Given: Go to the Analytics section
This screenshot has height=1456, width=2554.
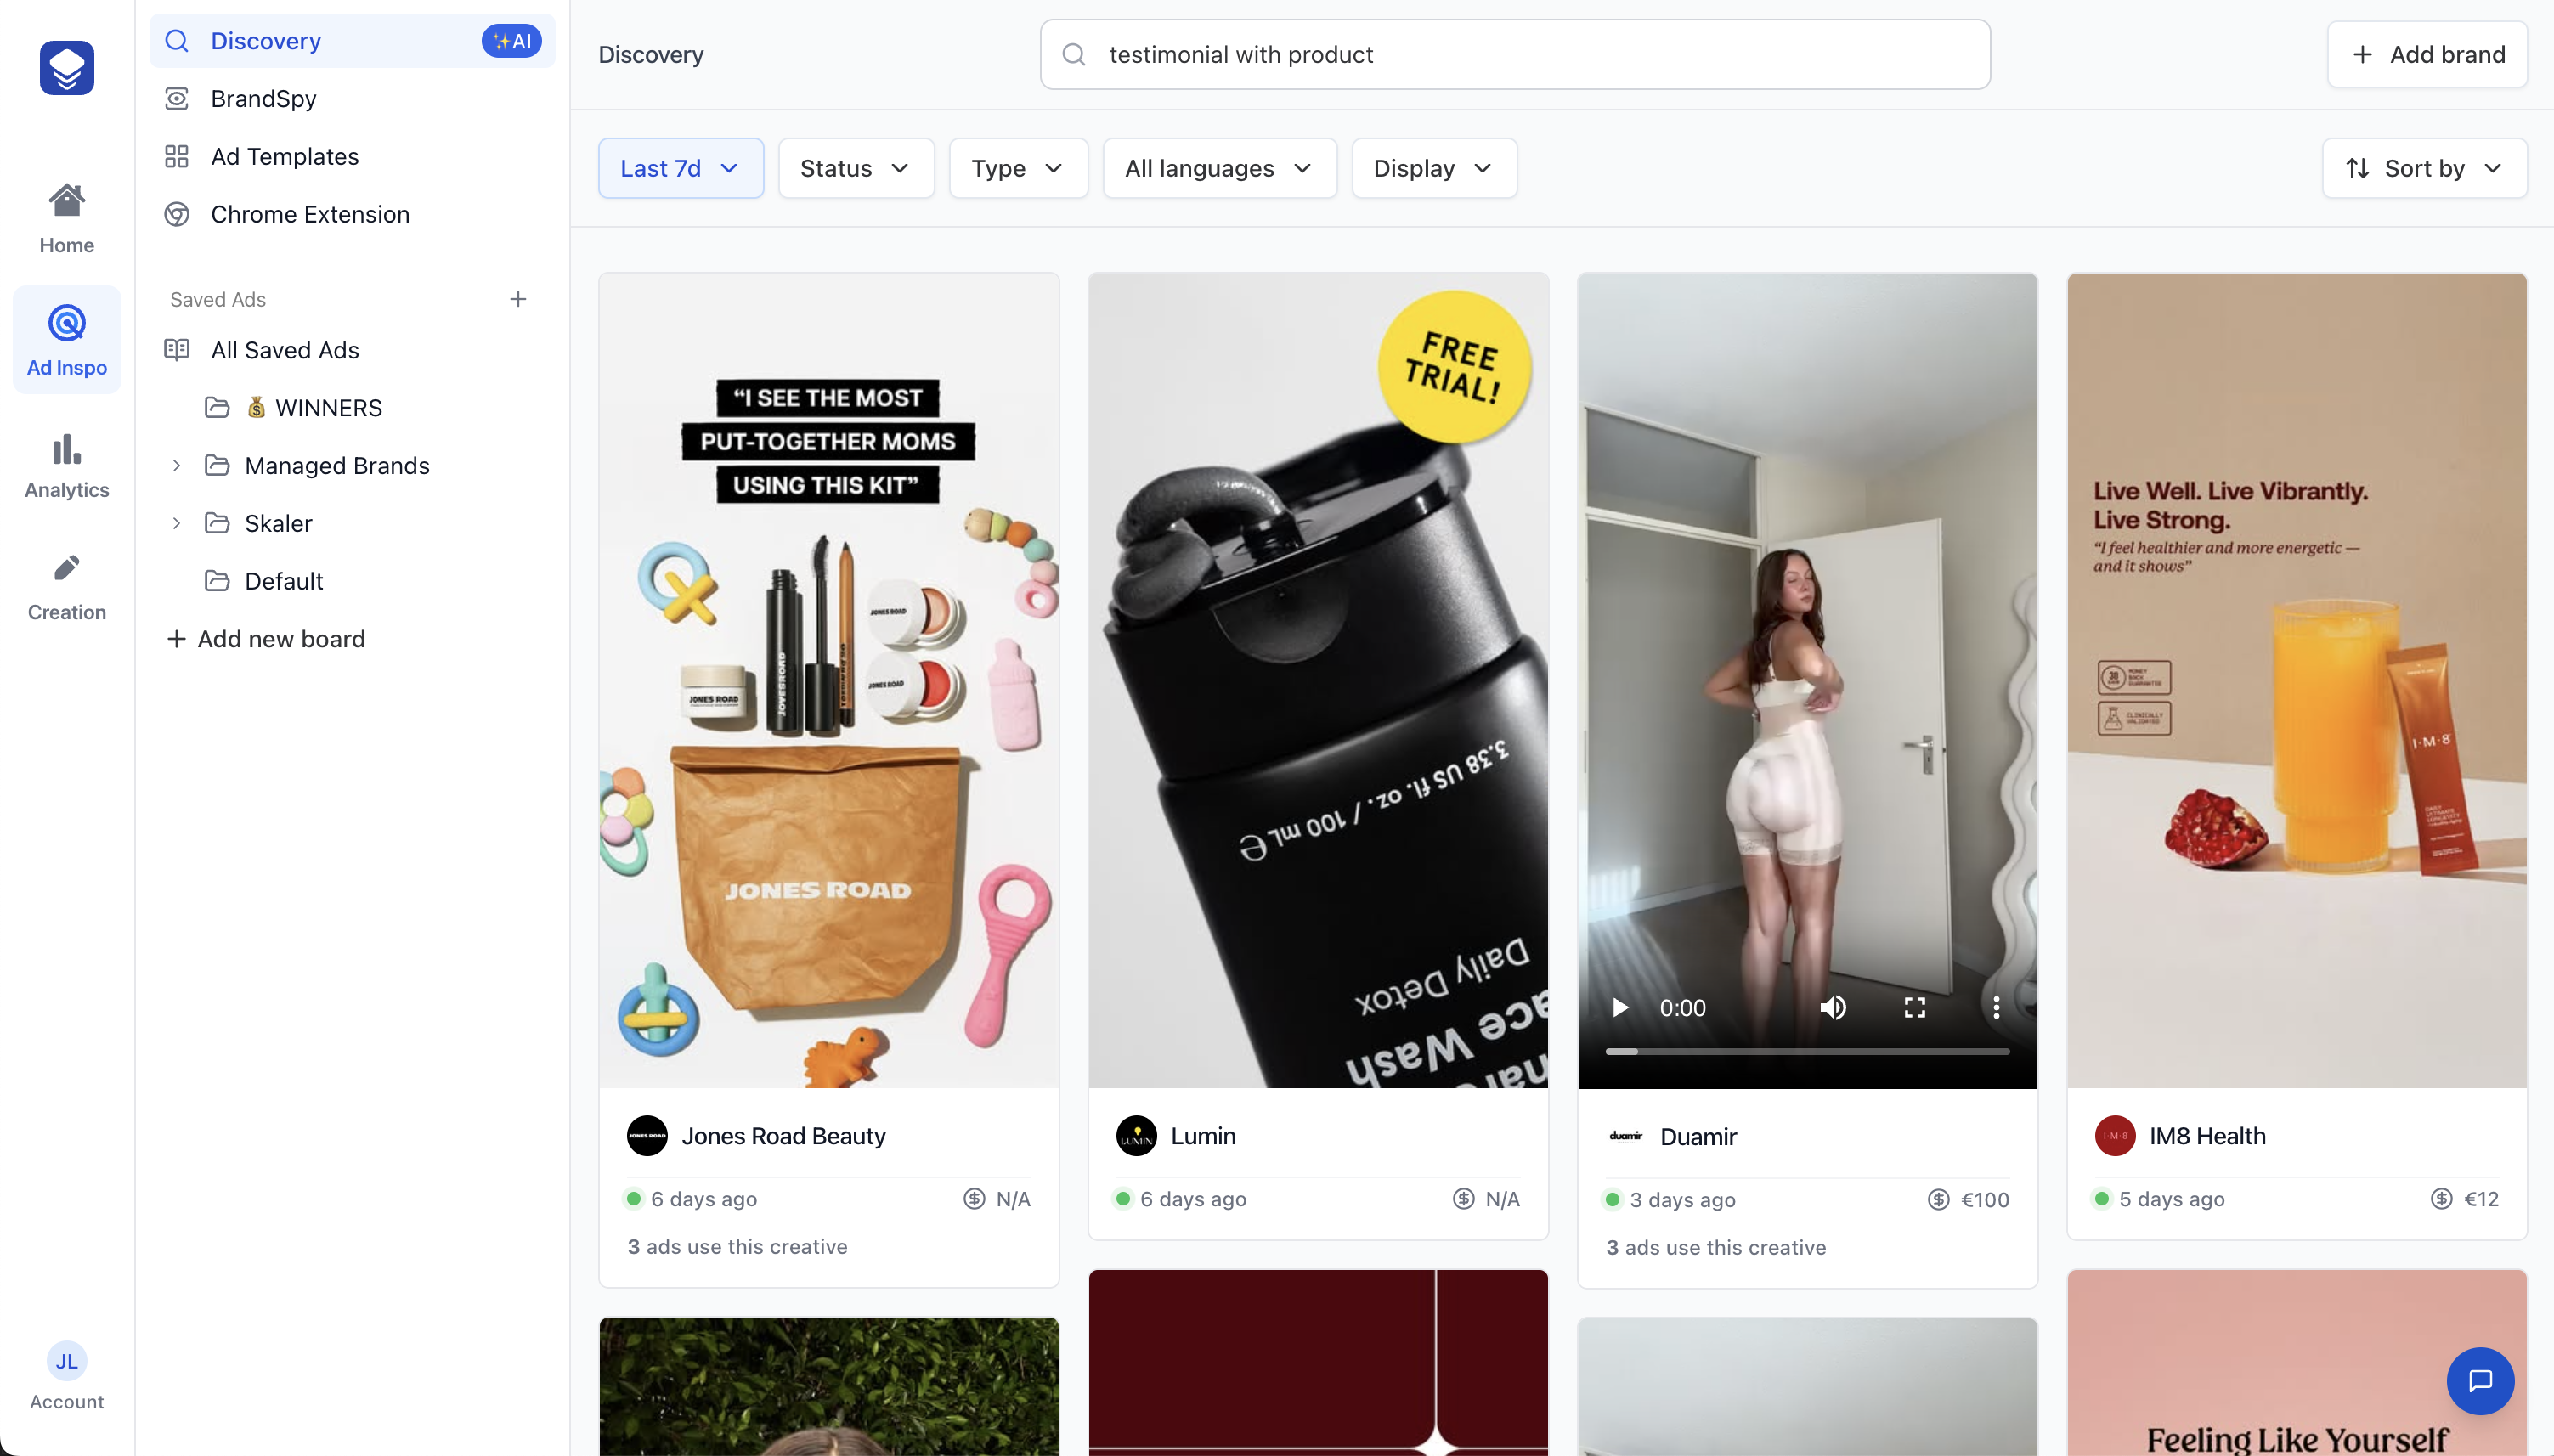Looking at the screenshot, I should tap(67, 465).
